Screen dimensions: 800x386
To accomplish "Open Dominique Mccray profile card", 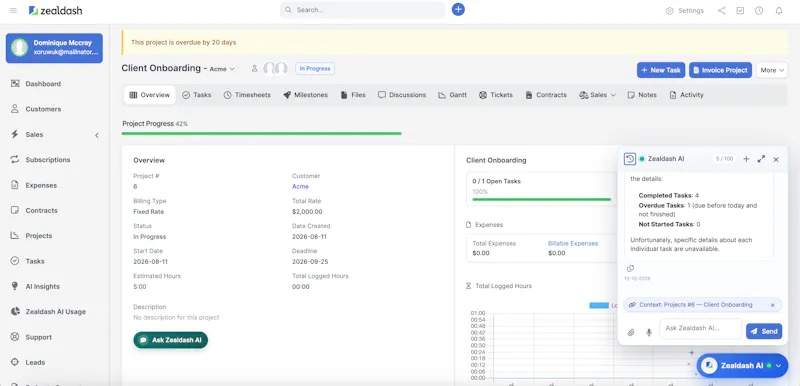I will click(x=54, y=48).
